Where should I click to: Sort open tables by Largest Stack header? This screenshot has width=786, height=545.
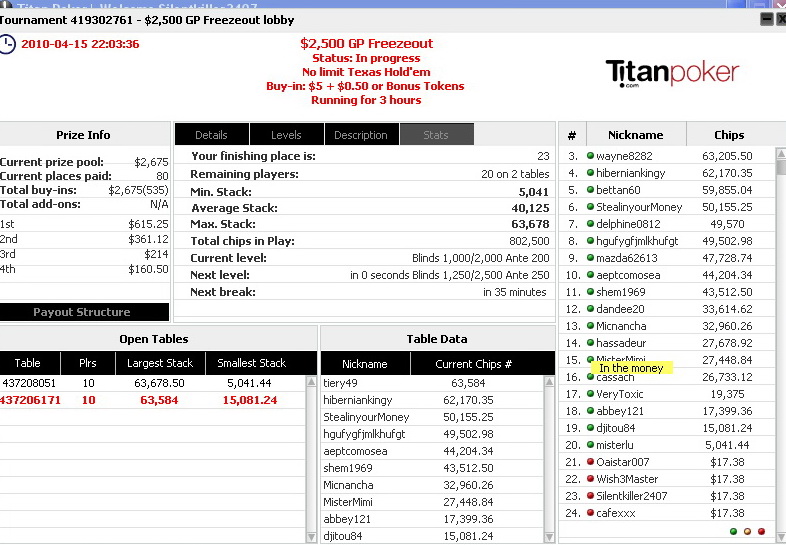pyautogui.click(x=160, y=363)
